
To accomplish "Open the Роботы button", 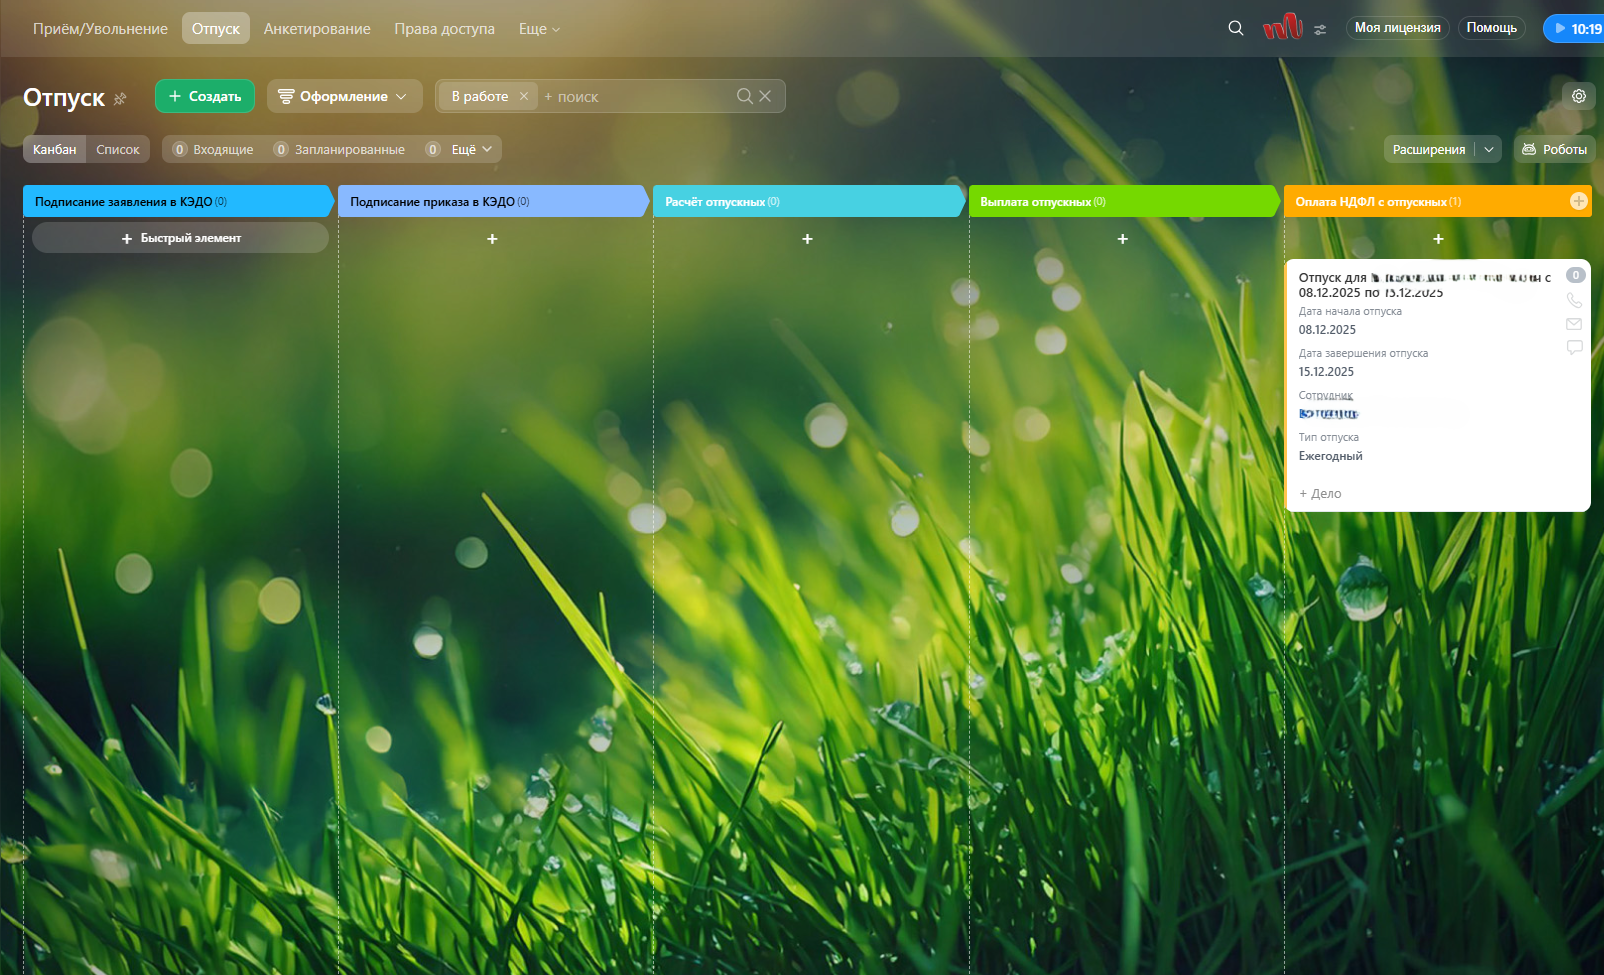I will click(1554, 149).
